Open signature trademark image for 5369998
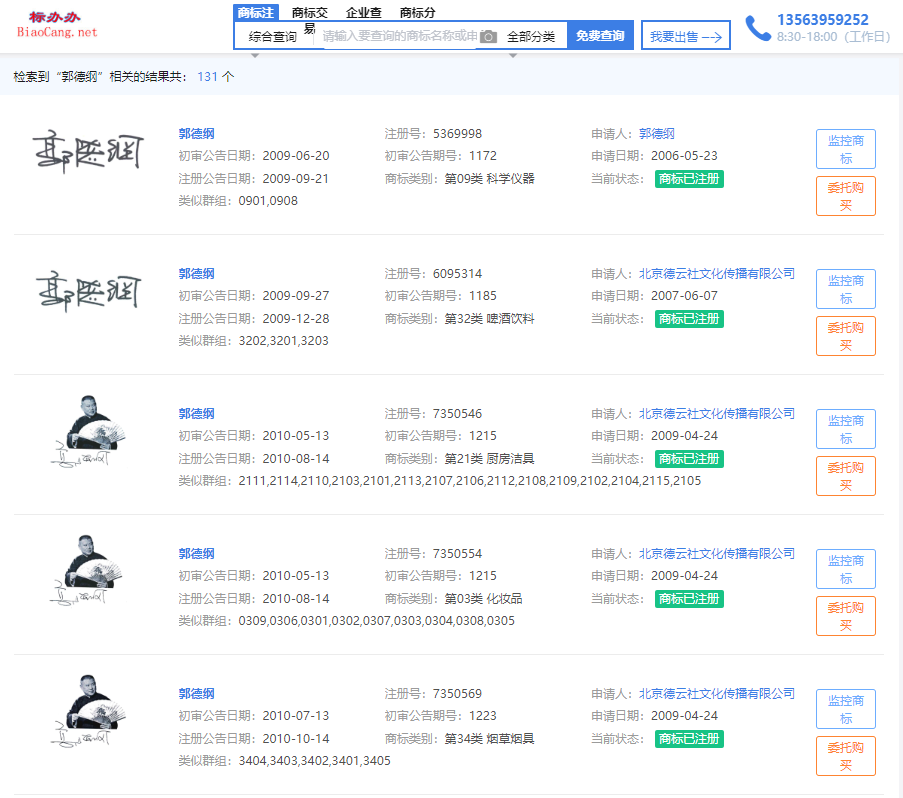 point(88,152)
